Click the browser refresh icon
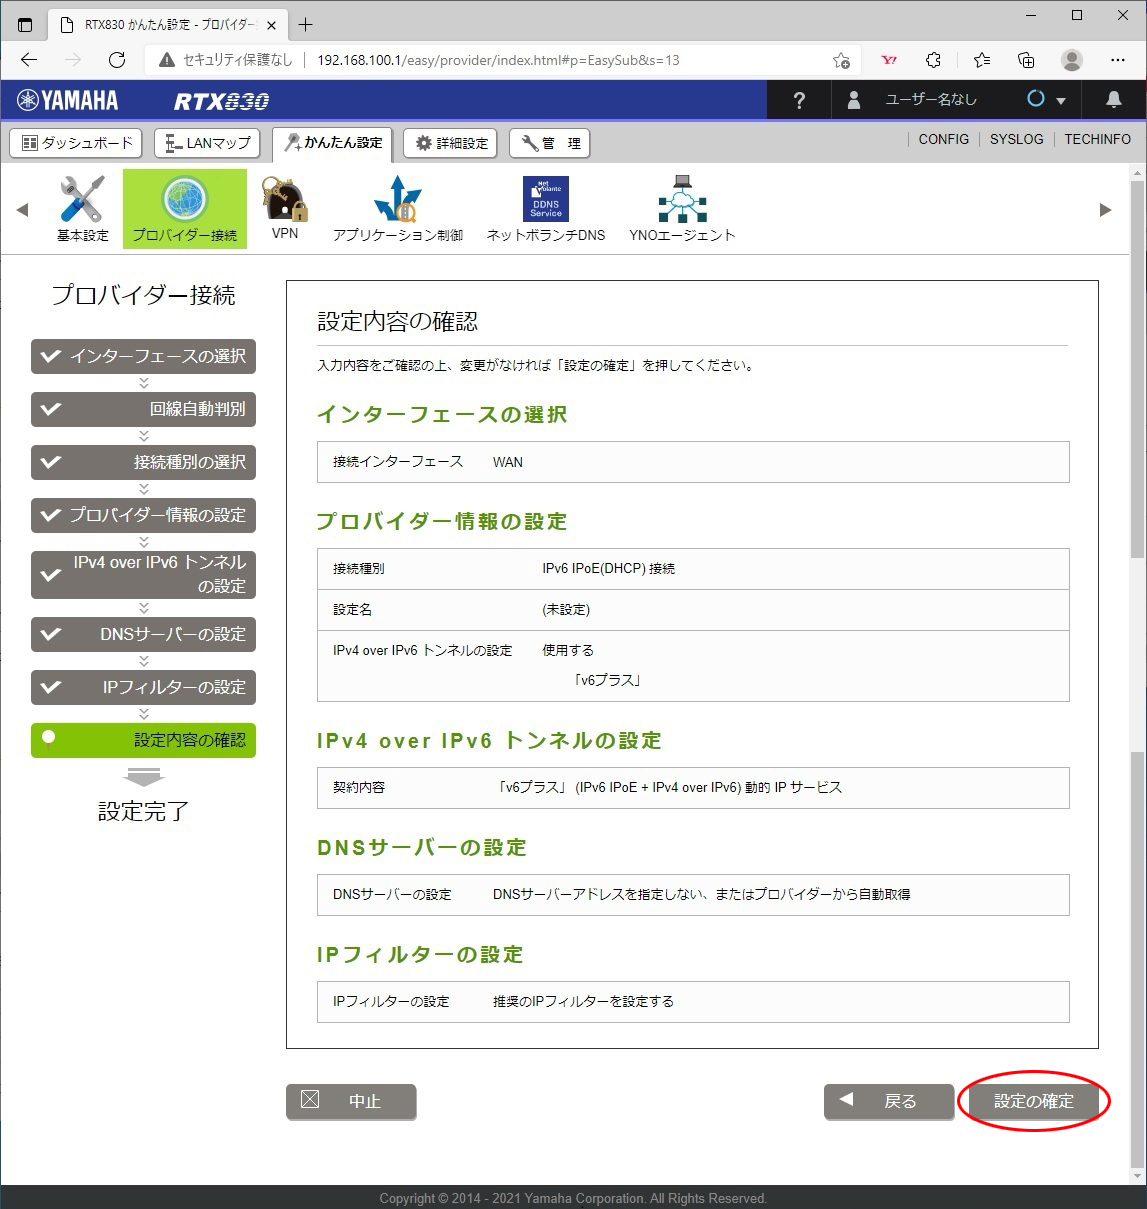 pyautogui.click(x=117, y=60)
